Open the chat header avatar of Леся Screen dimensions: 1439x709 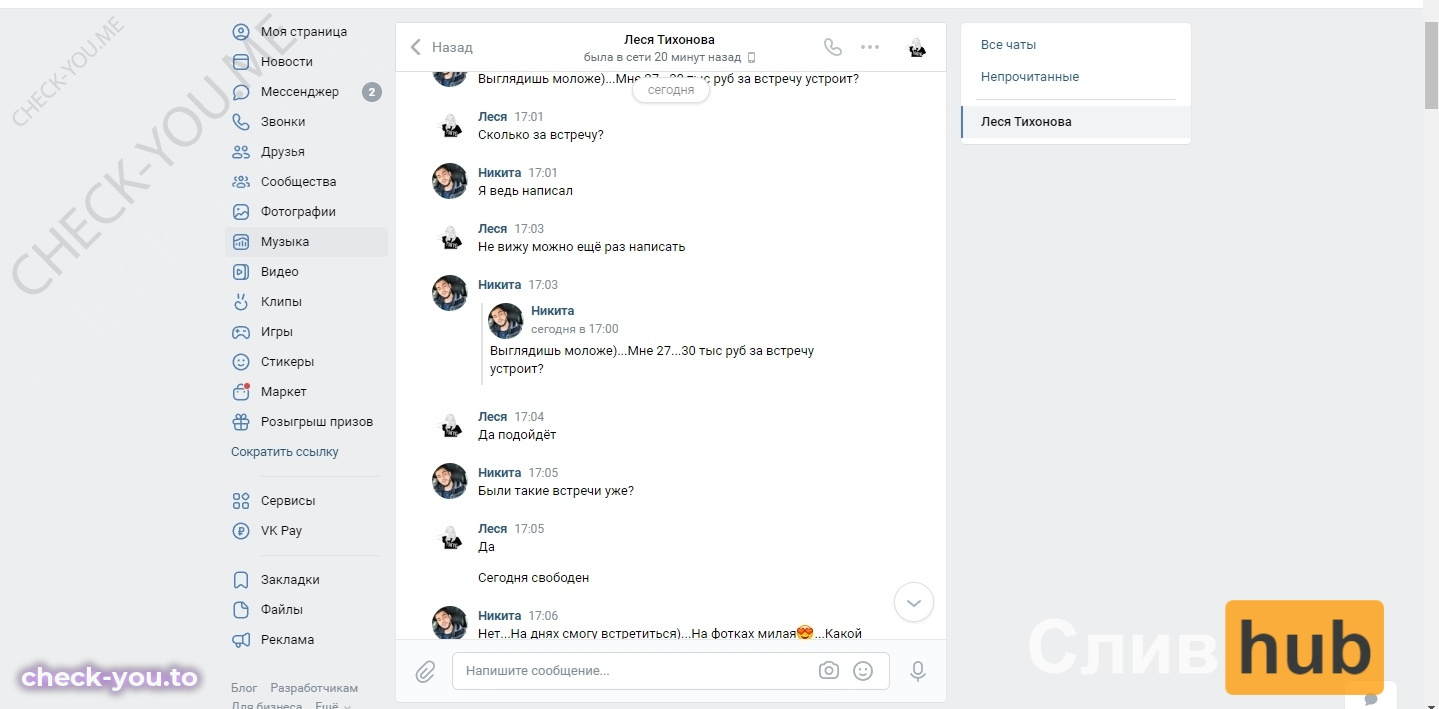point(916,47)
